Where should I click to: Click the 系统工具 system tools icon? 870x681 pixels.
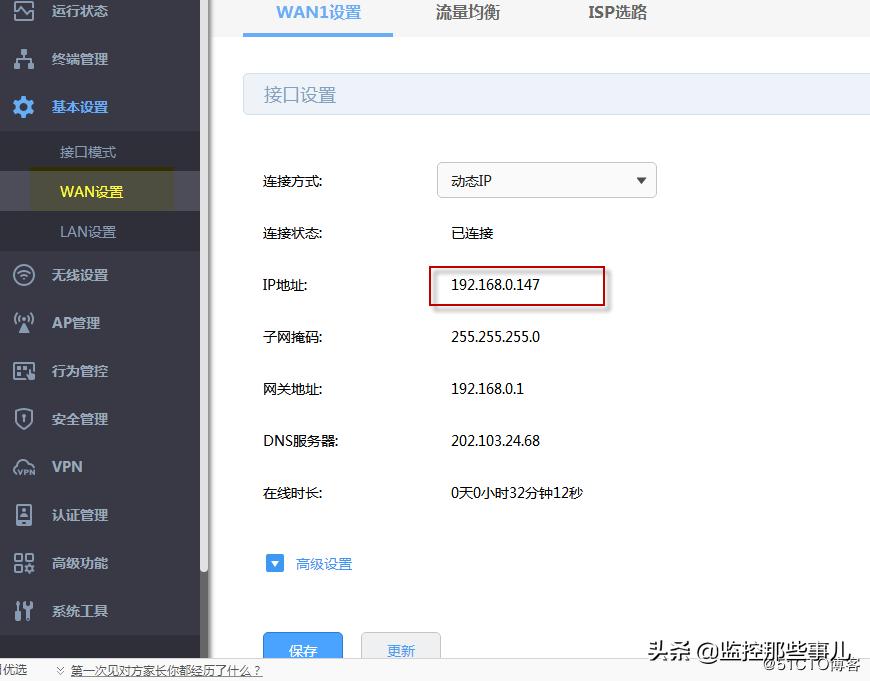[24, 611]
